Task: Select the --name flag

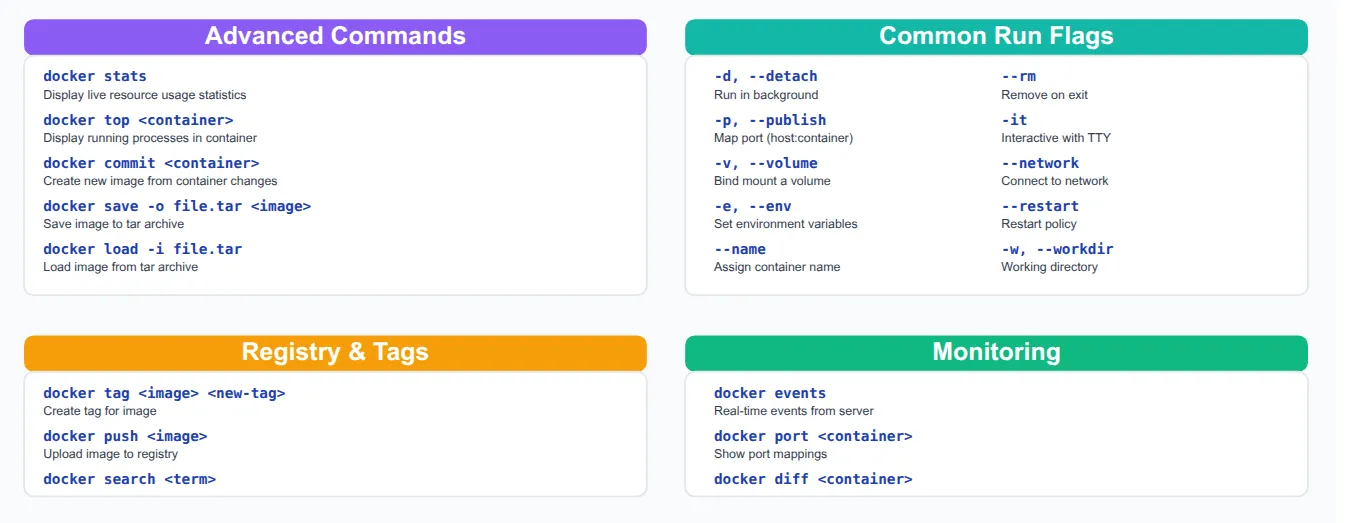Action: (739, 249)
